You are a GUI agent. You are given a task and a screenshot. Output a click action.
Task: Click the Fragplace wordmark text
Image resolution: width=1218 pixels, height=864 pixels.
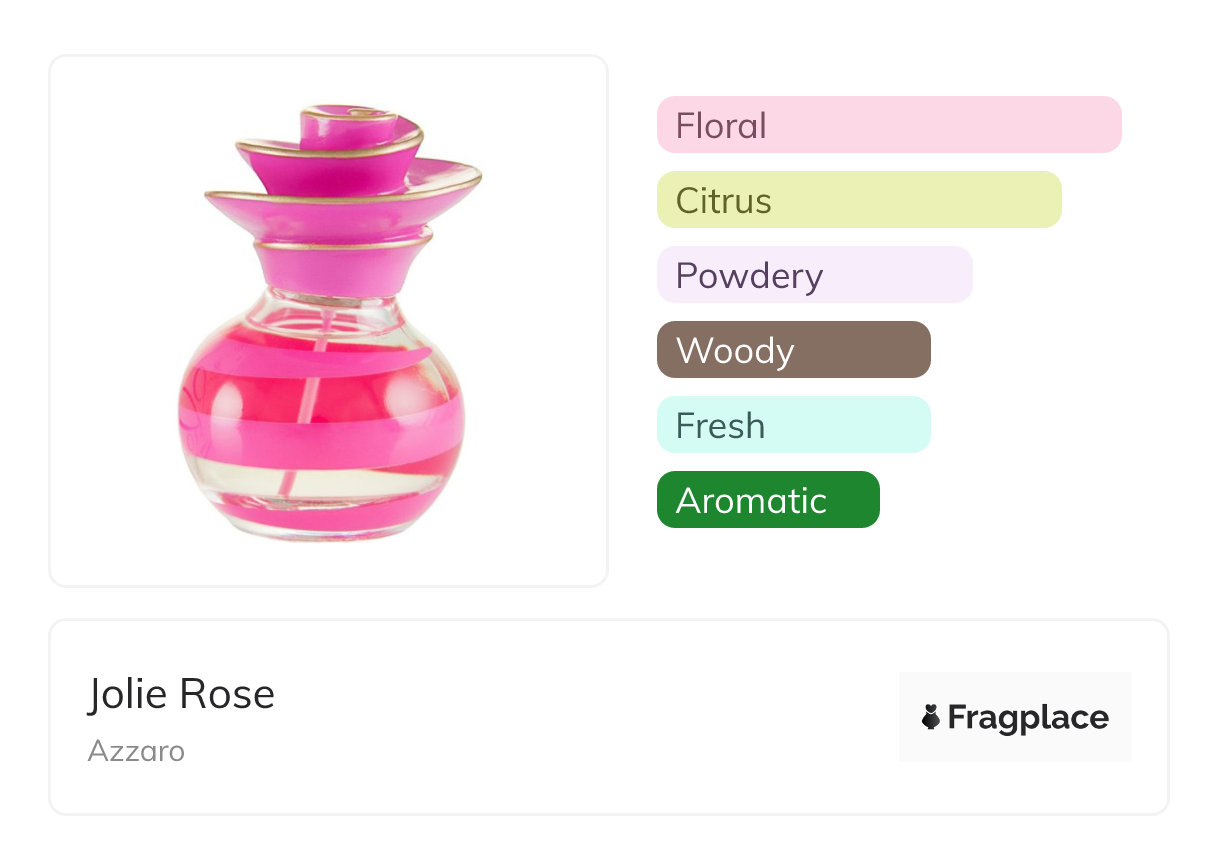[x=1028, y=717]
